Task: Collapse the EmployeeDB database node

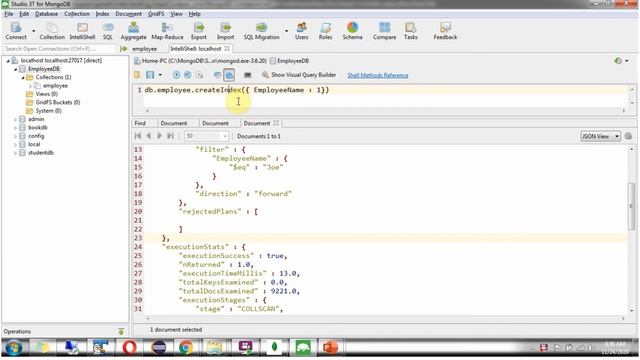Action: point(16,69)
